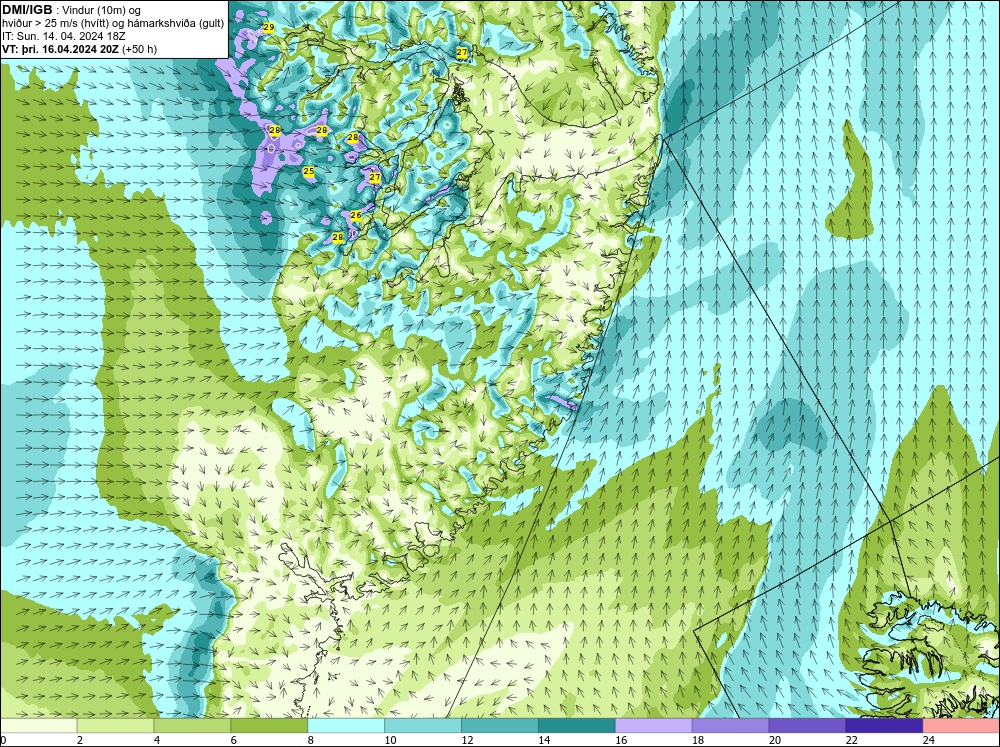Pick the dark teal 14–16 legend swatch

[577, 726]
